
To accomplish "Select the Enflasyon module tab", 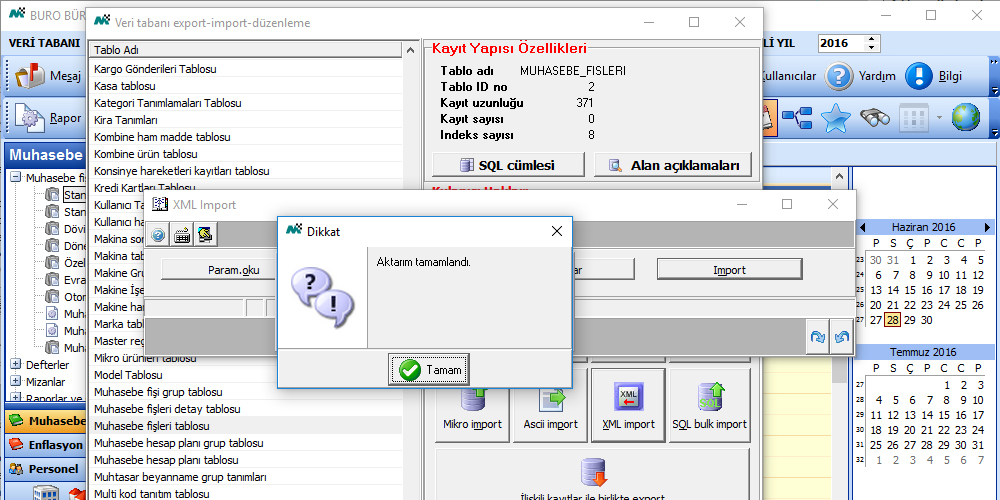I will click(x=45, y=445).
